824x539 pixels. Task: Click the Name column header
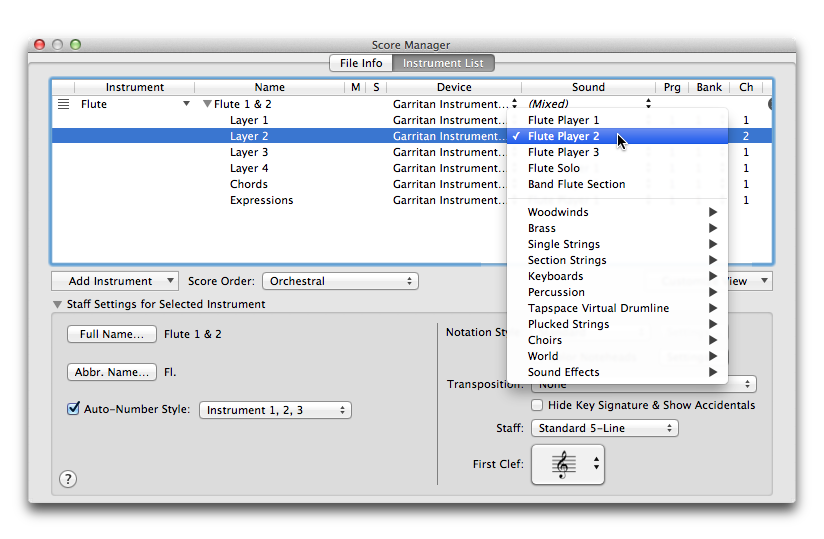(x=270, y=87)
